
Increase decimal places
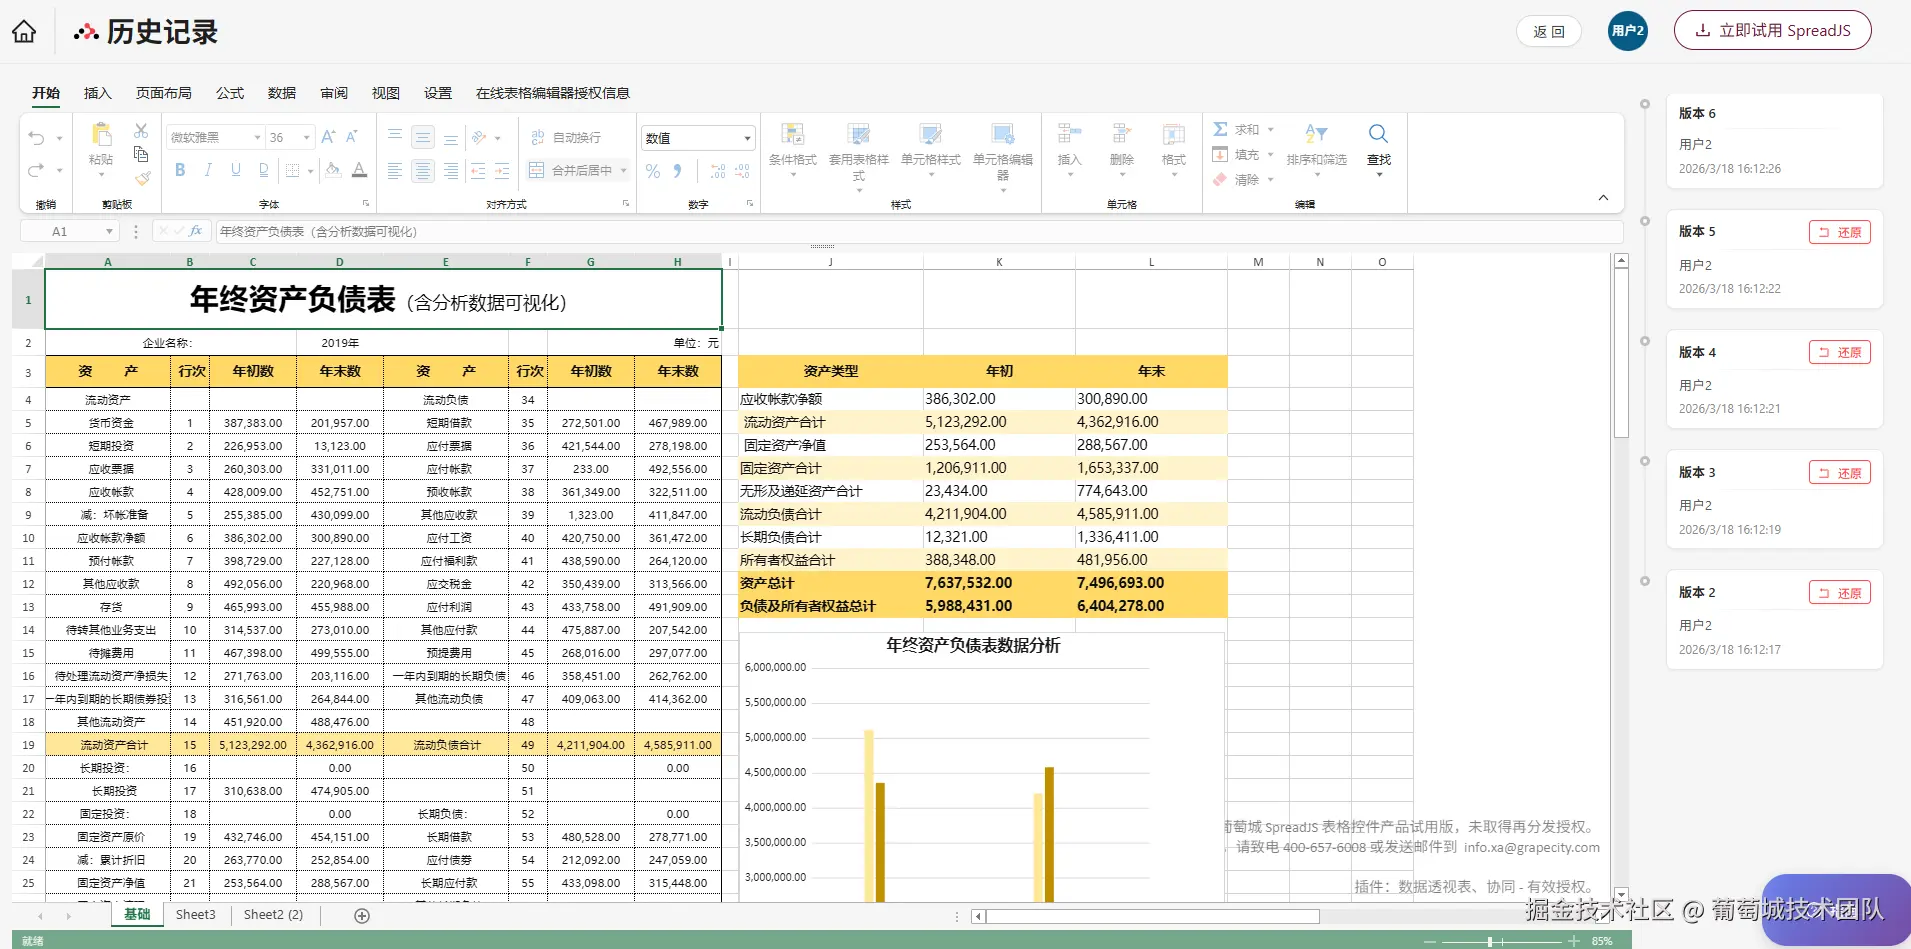(717, 171)
